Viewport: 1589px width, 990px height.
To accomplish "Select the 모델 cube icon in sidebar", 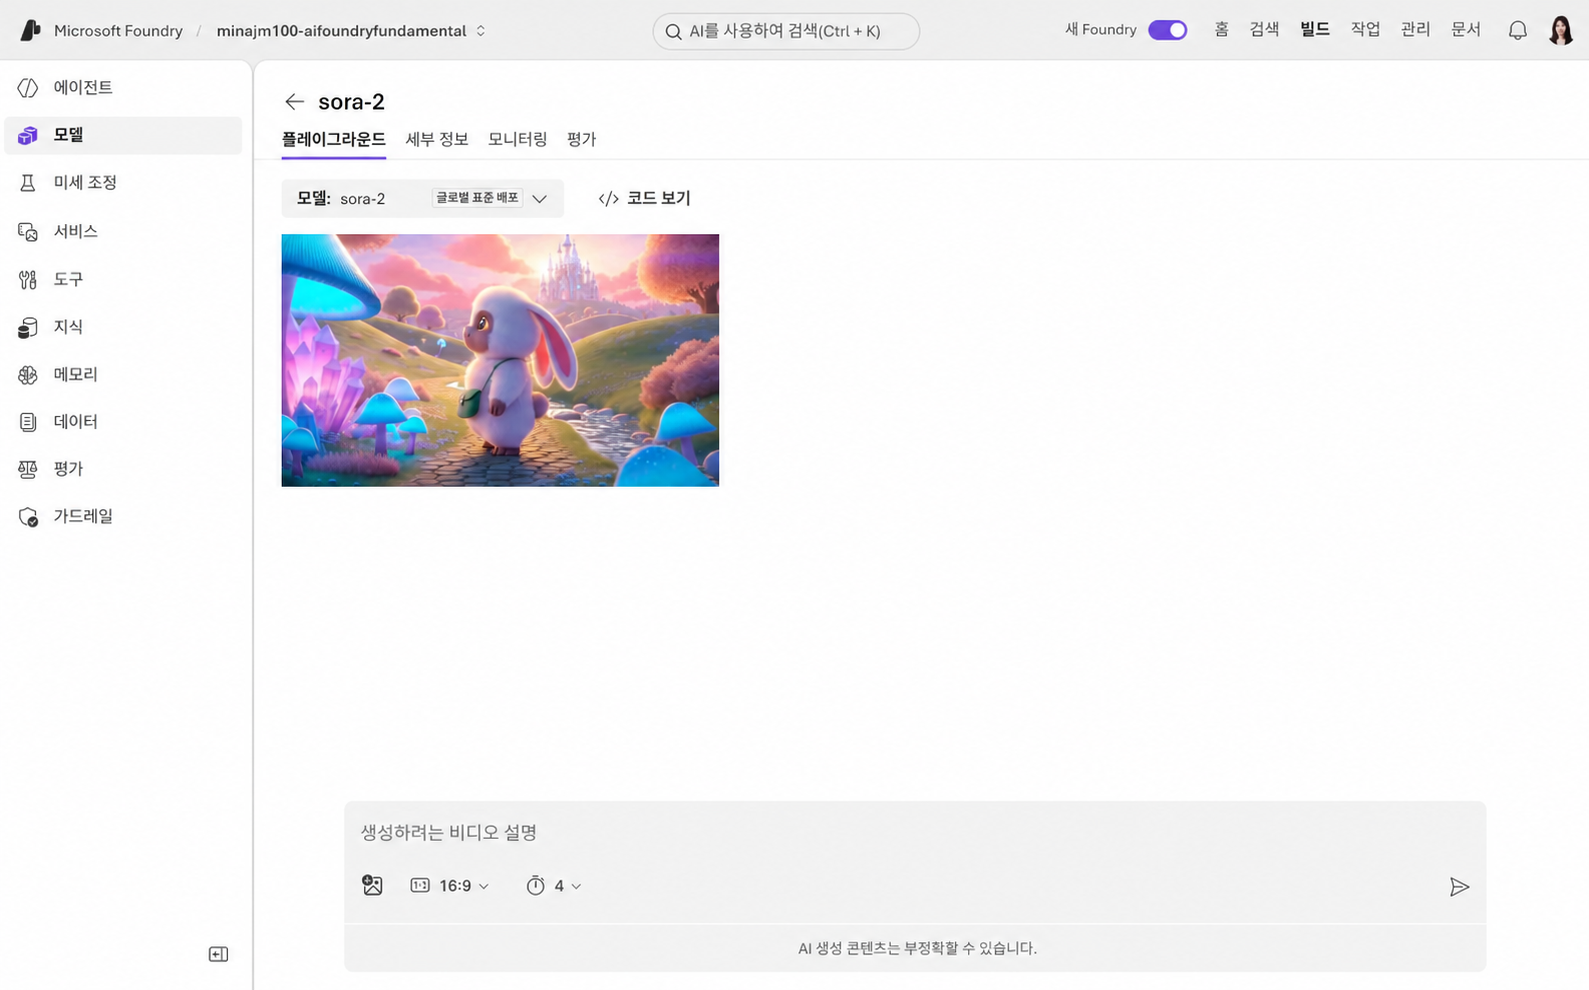I will (28, 135).
